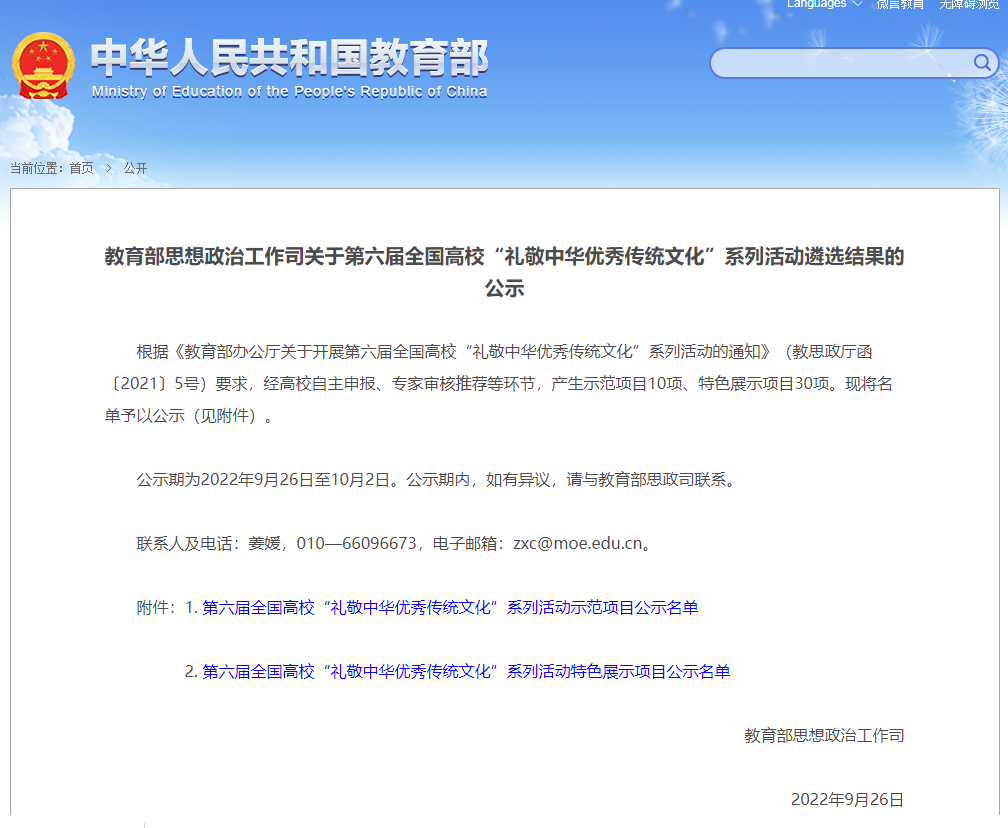Screen dimensions: 1008x828
Task: Click the chevron arrow beside Languages
Action: pos(857,5)
